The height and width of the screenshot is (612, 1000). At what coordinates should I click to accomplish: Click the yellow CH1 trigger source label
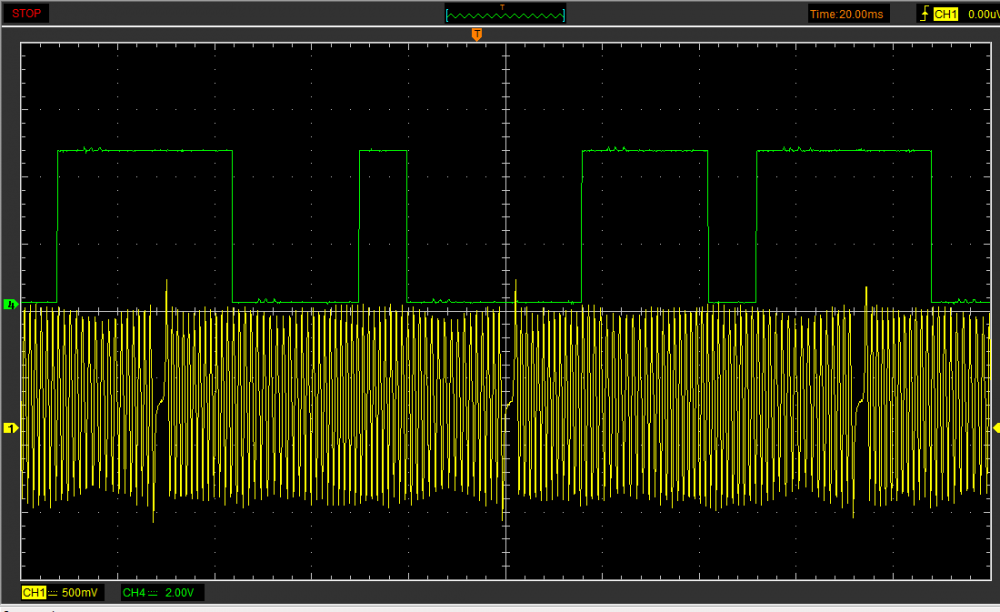tap(945, 14)
